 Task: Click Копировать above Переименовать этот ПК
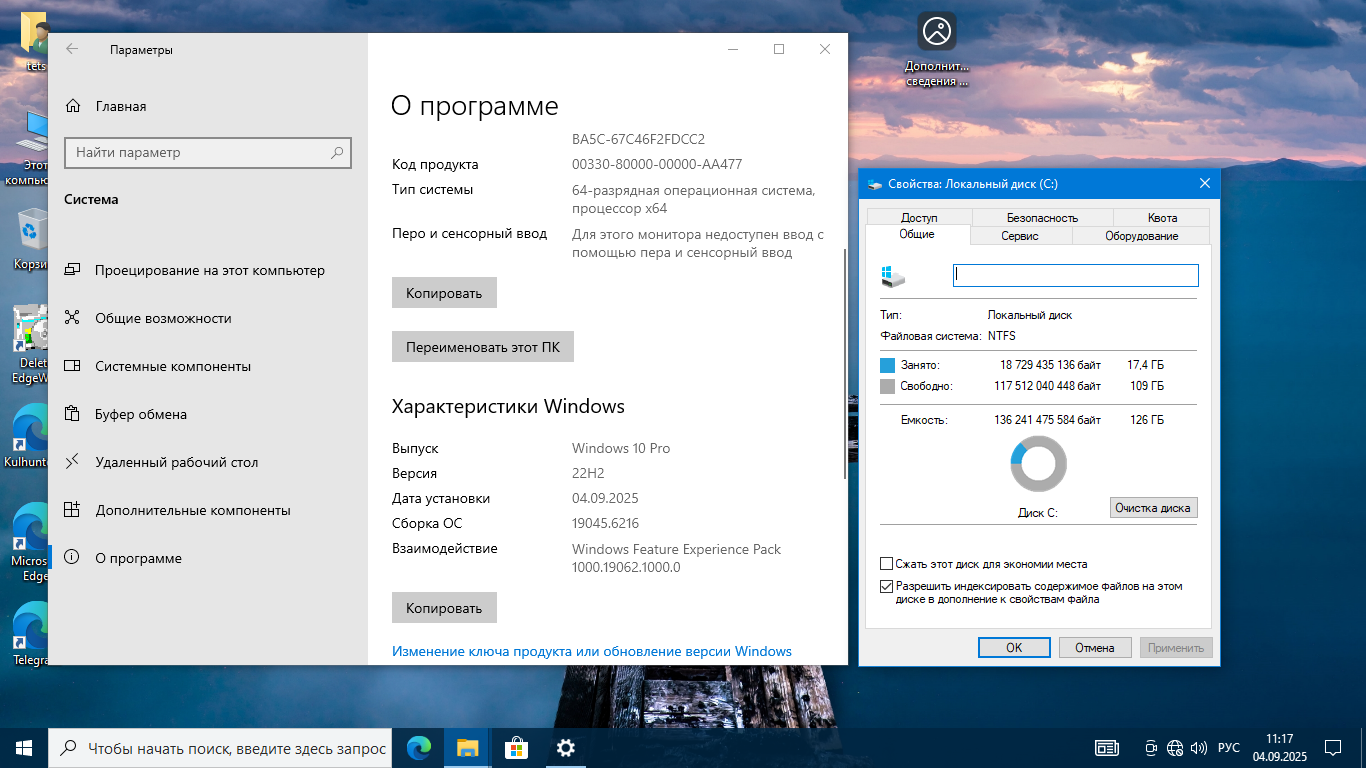pos(444,293)
